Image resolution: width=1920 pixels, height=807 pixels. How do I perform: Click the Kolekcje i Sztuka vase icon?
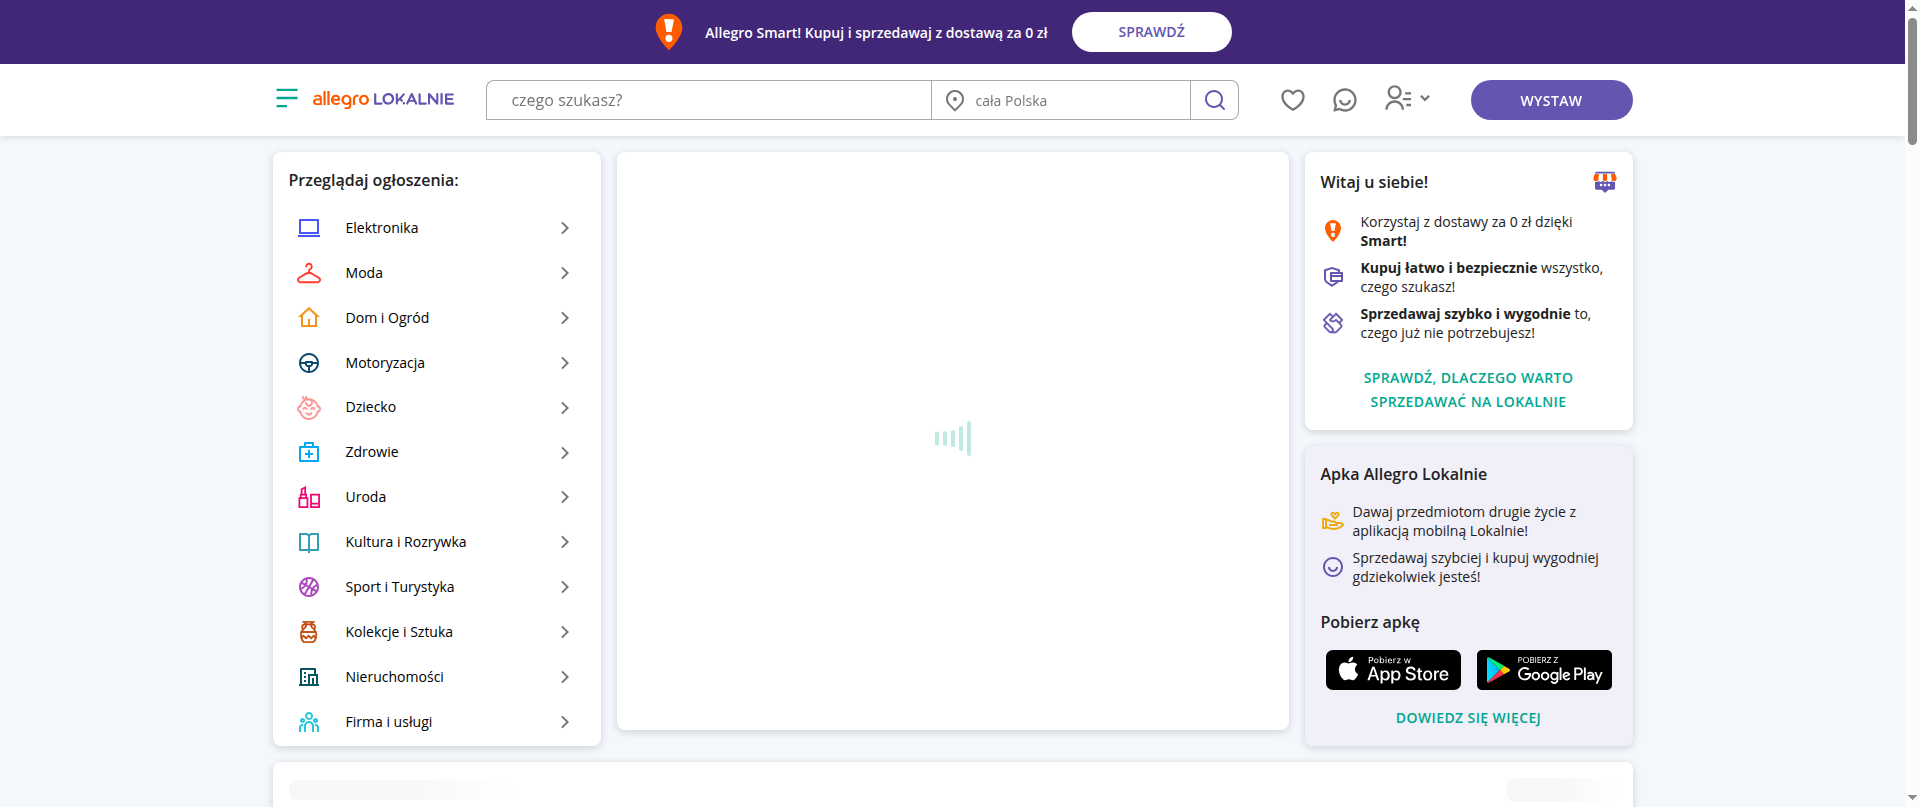point(309,632)
